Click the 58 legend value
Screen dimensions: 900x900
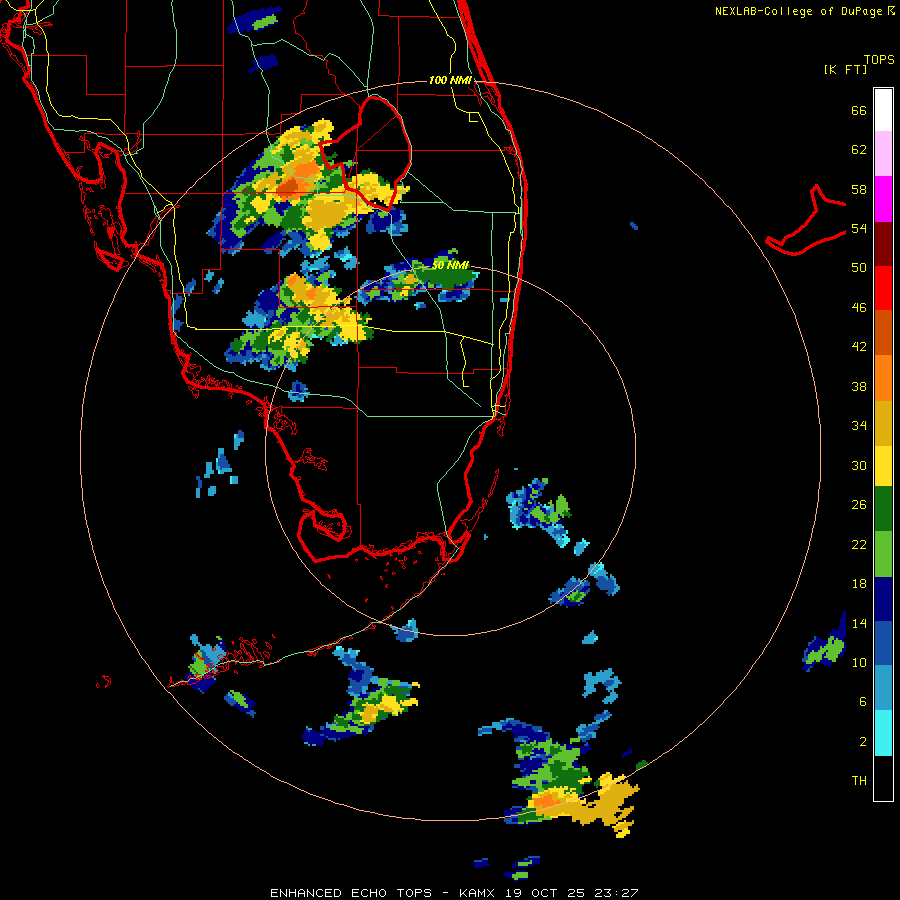[859, 189]
